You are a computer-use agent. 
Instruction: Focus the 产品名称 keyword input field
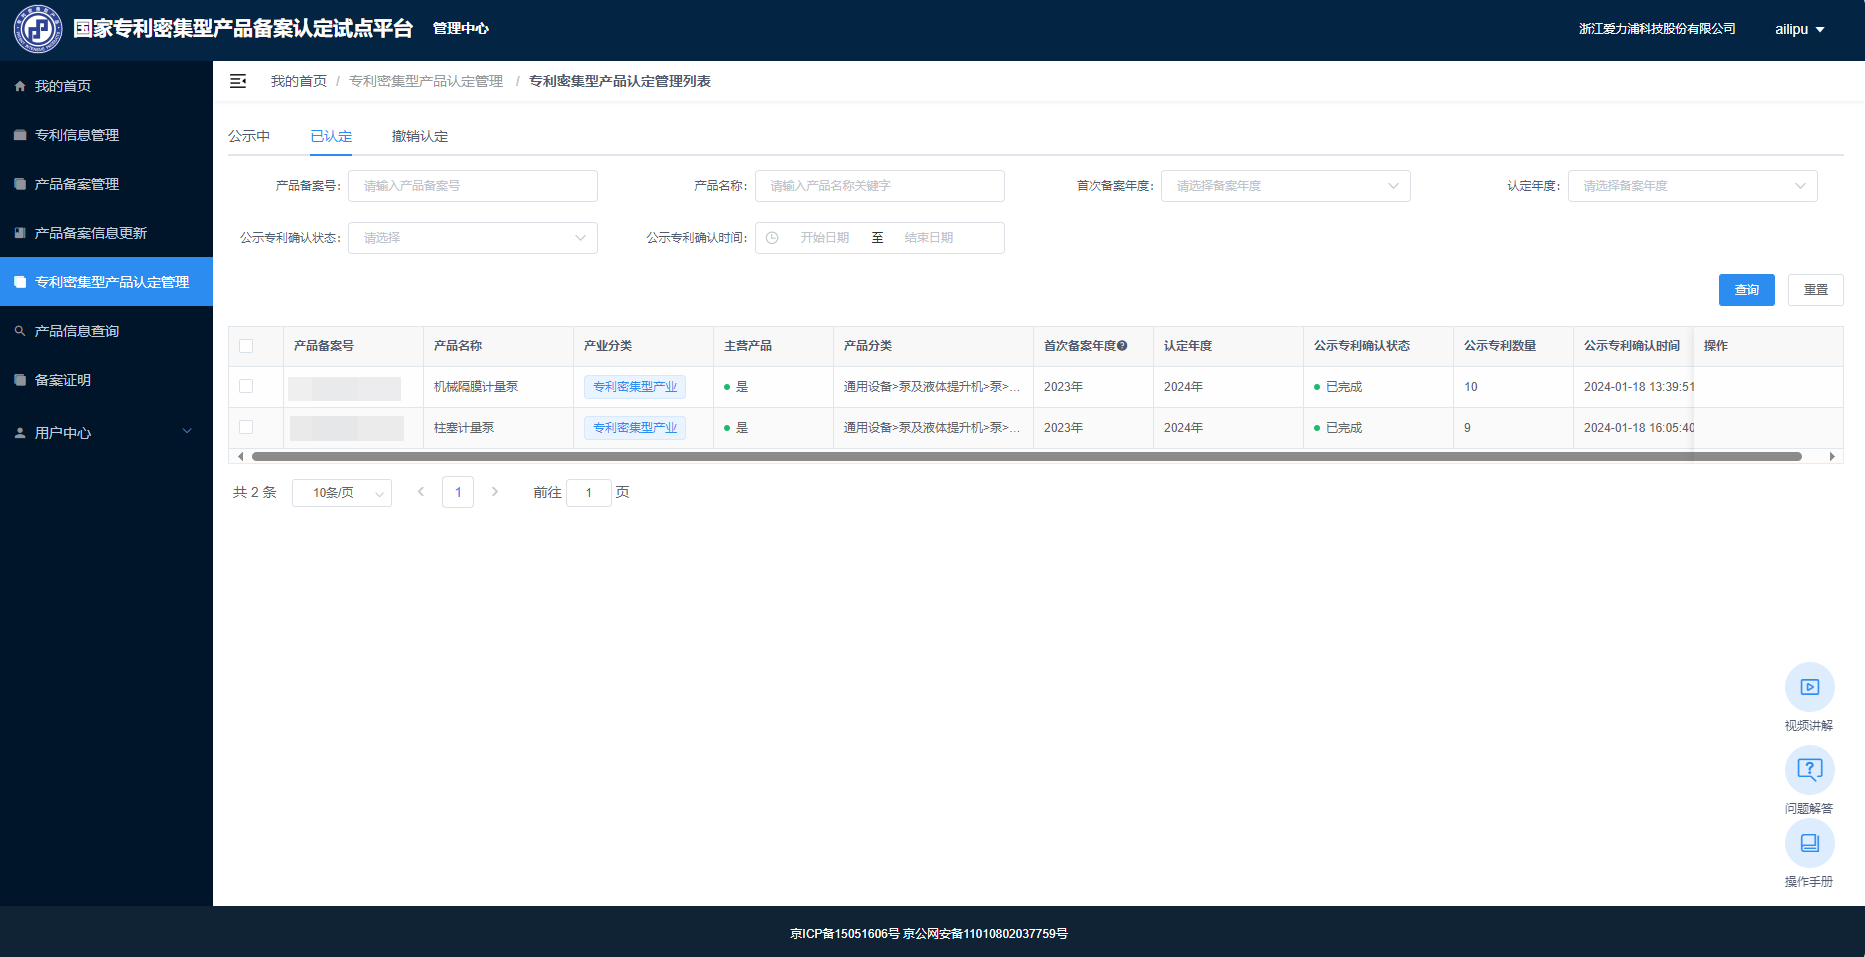(880, 186)
